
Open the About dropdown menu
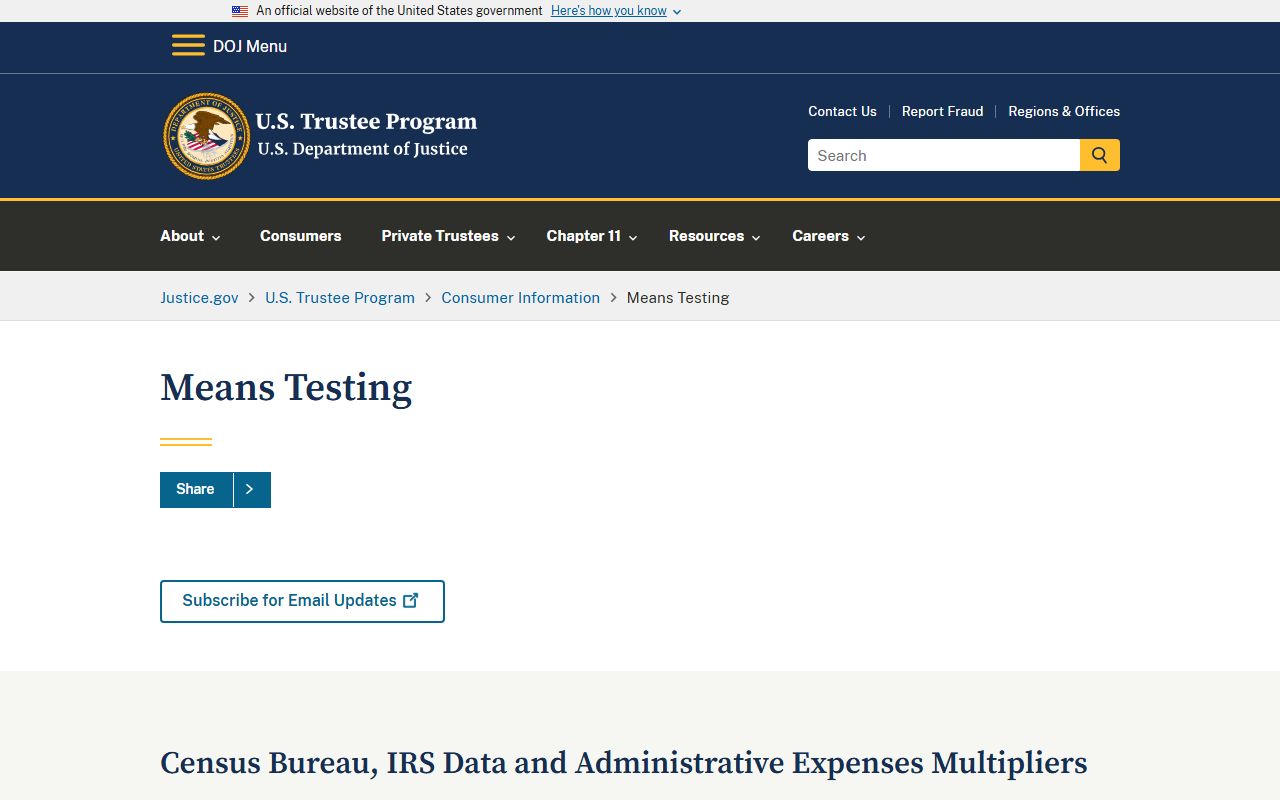pyautogui.click(x=190, y=236)
